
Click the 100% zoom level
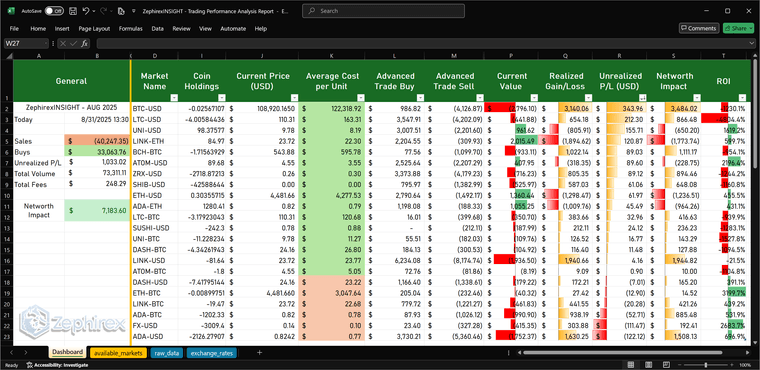[746, 365]
